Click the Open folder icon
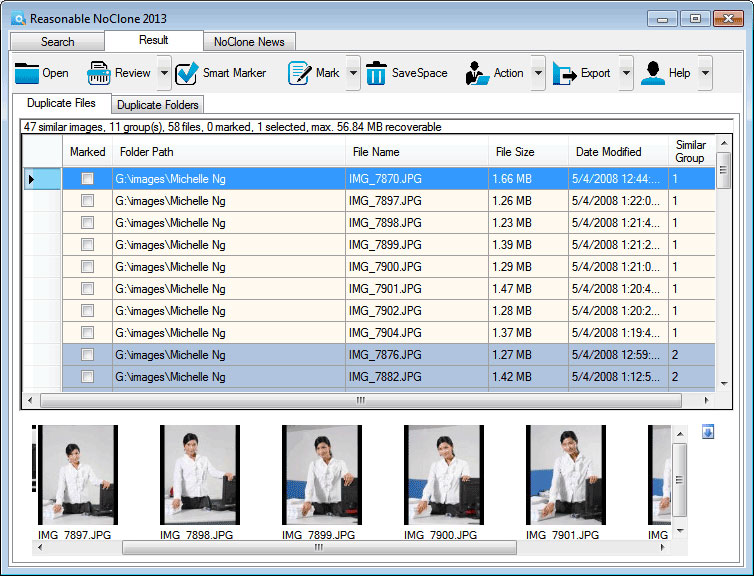Viewport: 754px width, 576px height. pyautogui.click(x=26, y=73)
